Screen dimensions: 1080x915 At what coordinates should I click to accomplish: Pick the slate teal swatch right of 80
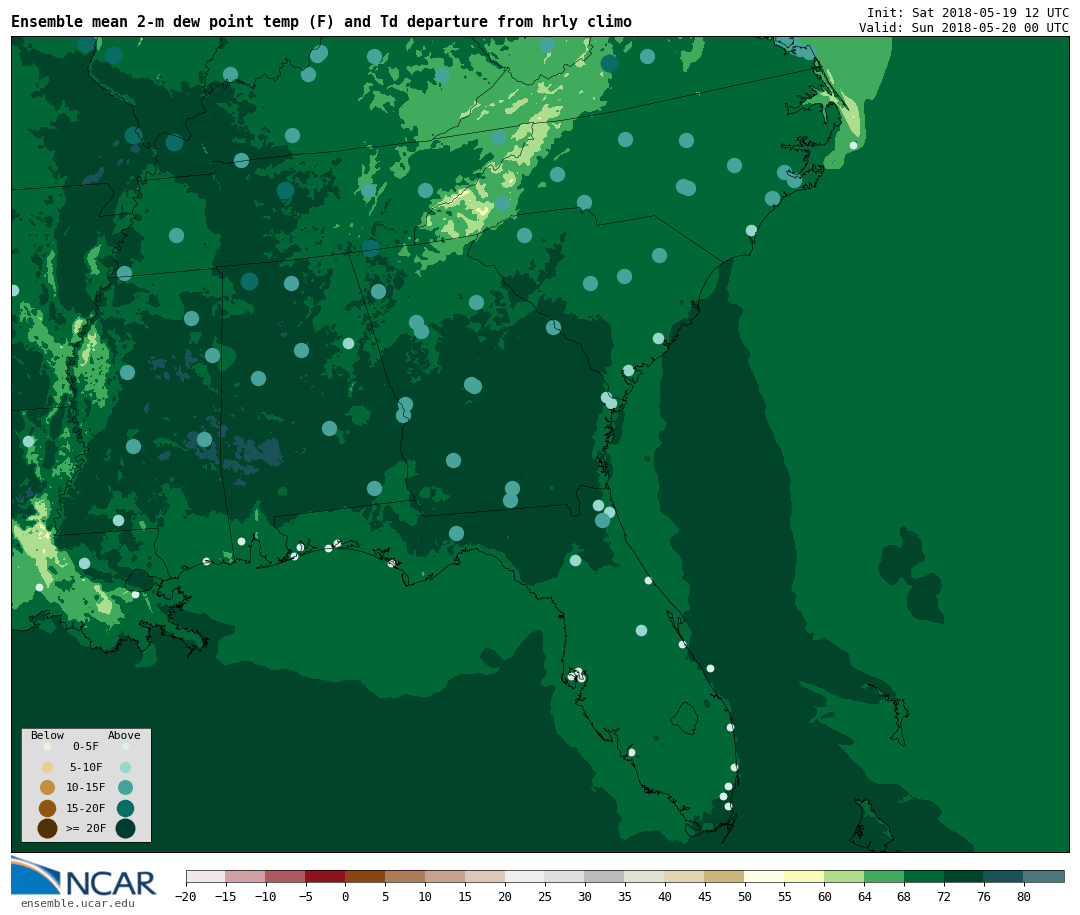click(1045, 876)
